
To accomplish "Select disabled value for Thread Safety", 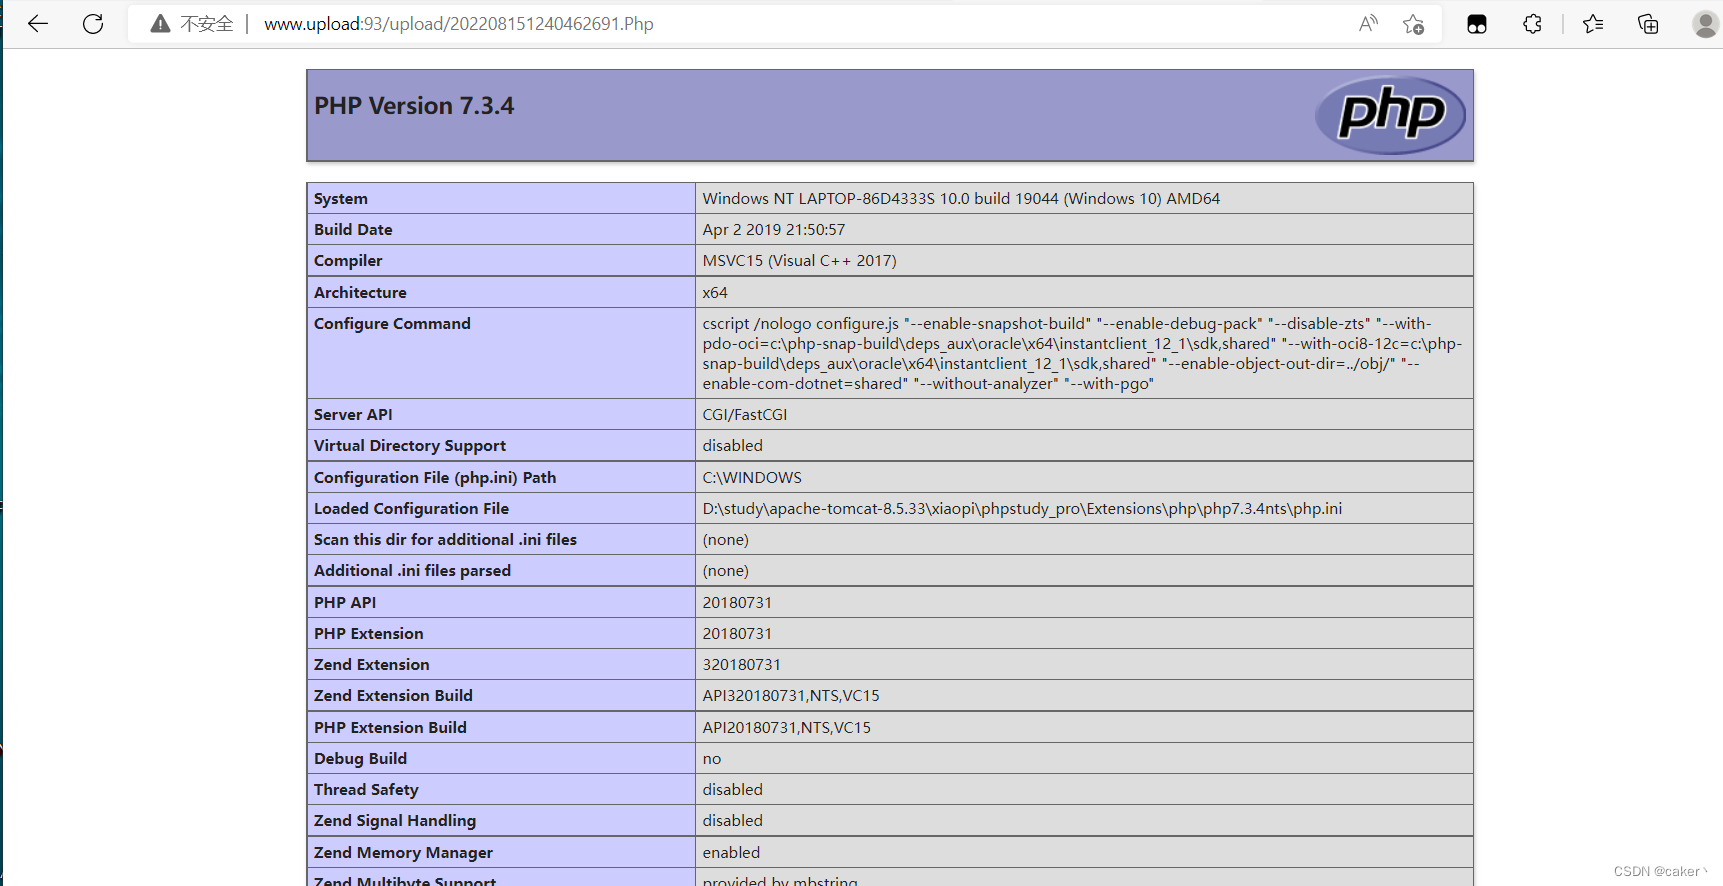I will [733, 790].
